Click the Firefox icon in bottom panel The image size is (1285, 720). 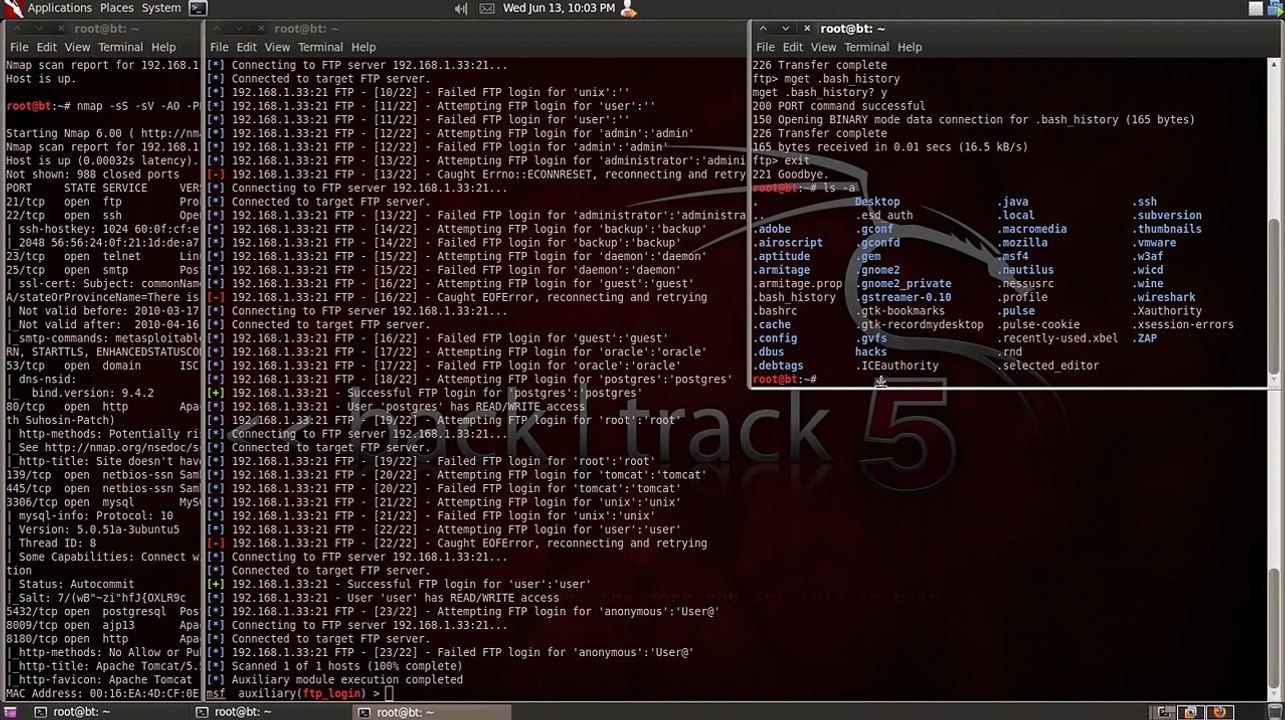(x=1219, y=712)
